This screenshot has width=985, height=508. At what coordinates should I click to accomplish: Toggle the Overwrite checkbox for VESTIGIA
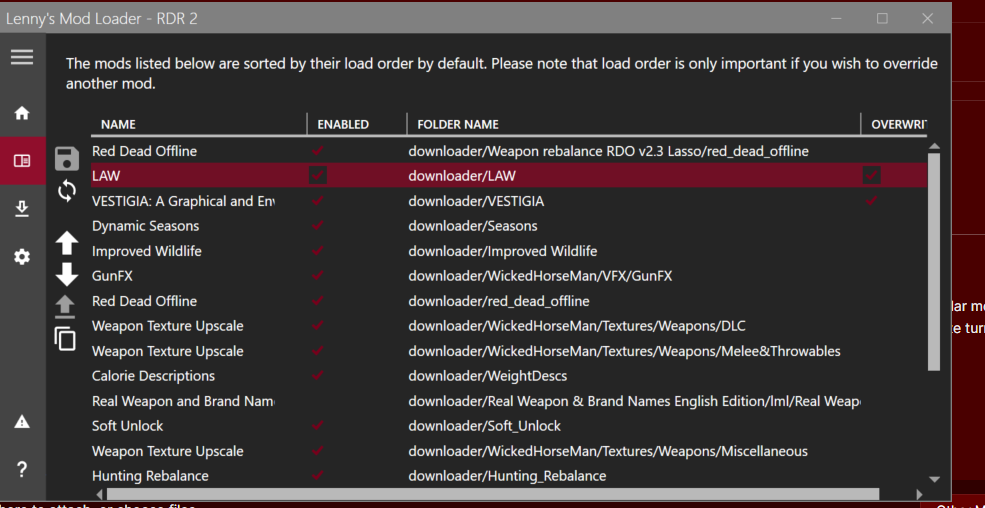[x=873, y=201]
